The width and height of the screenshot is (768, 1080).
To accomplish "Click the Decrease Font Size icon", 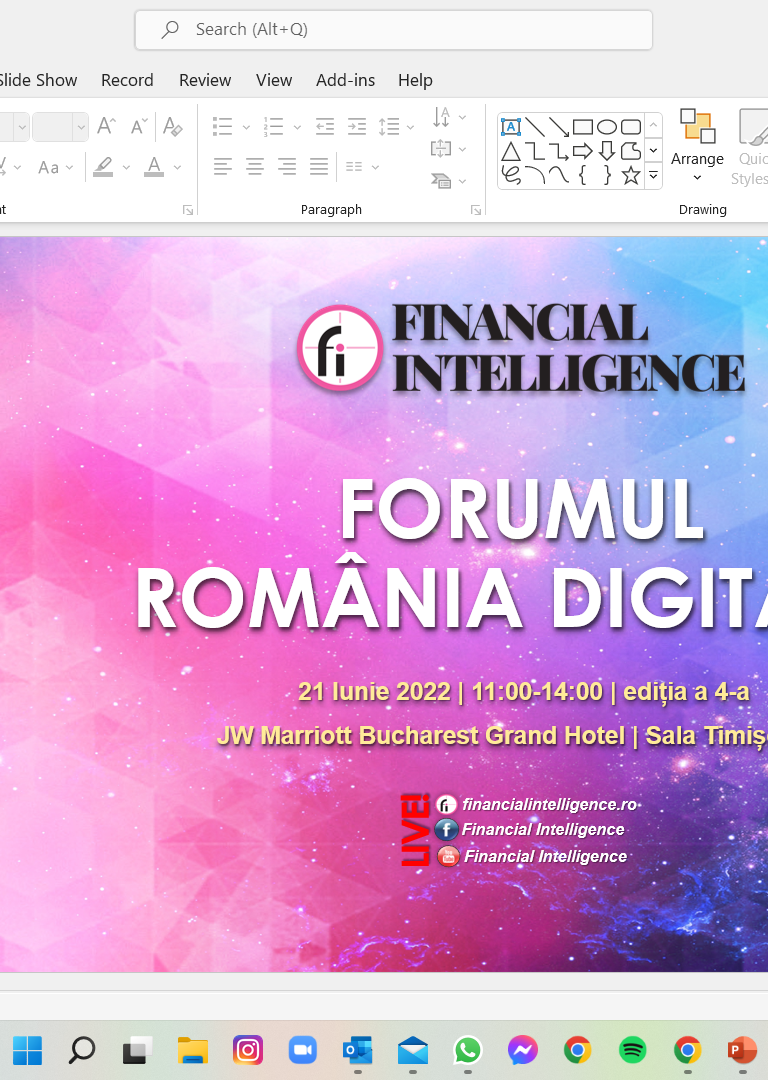I will pyautogui.click(x=139, y=126).
